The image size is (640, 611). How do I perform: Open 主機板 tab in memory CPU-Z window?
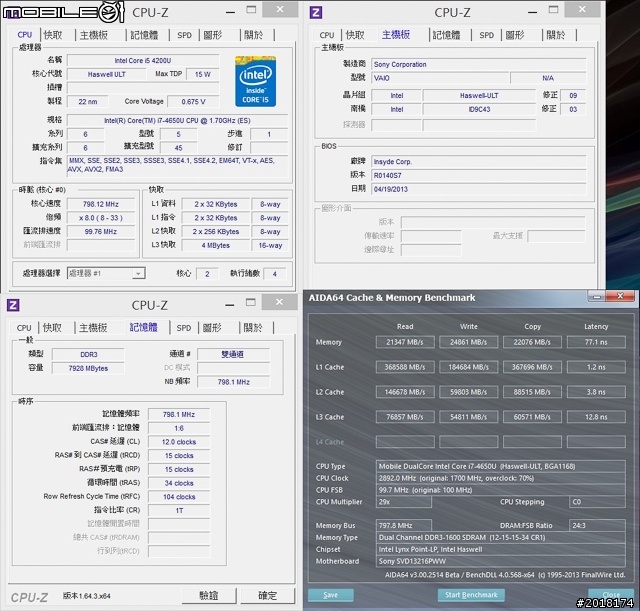click(x=93, y=328)
